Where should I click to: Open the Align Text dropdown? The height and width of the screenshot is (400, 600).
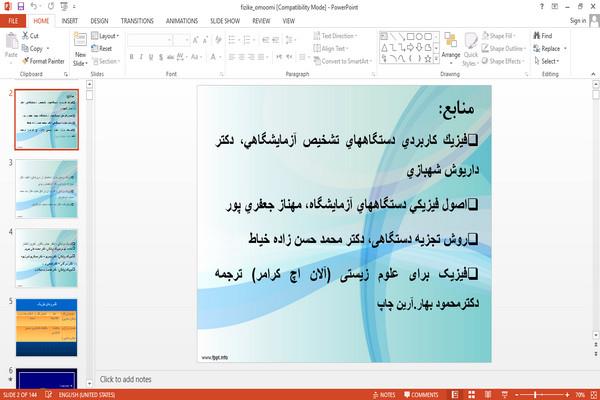[x=331, y=49]
